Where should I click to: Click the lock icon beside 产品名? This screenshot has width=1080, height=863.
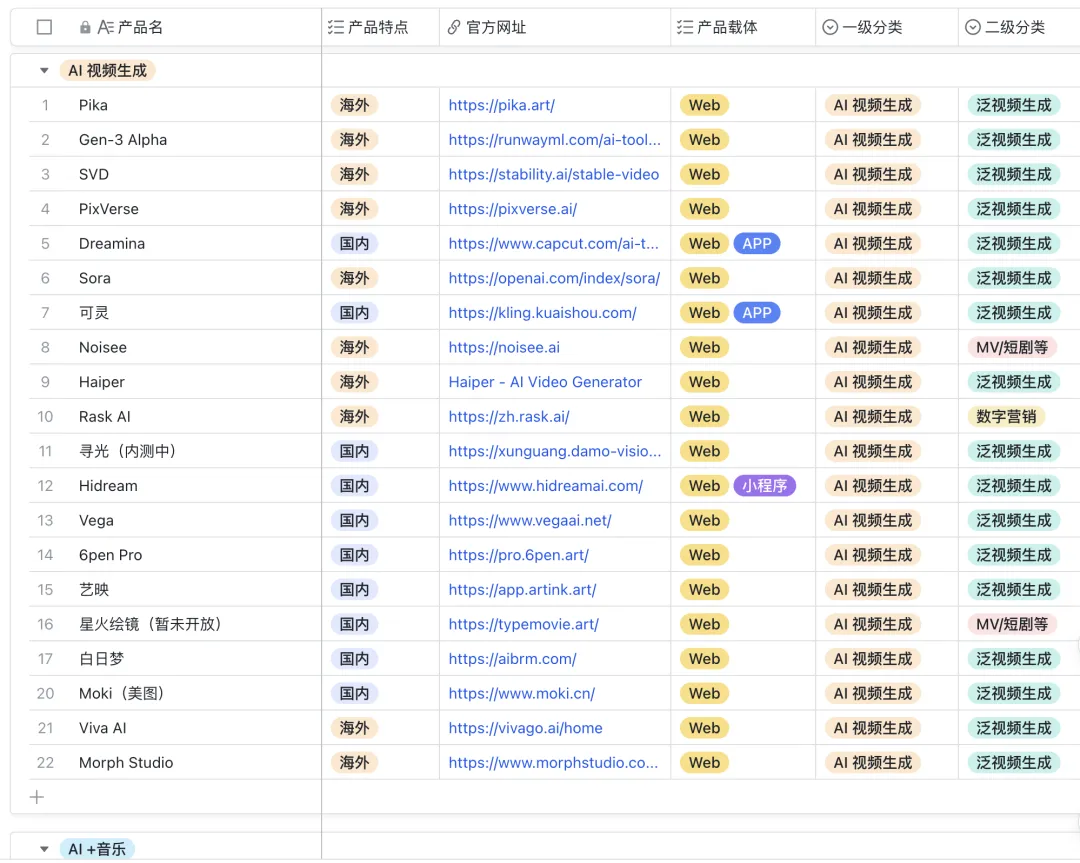click(85, 27)
